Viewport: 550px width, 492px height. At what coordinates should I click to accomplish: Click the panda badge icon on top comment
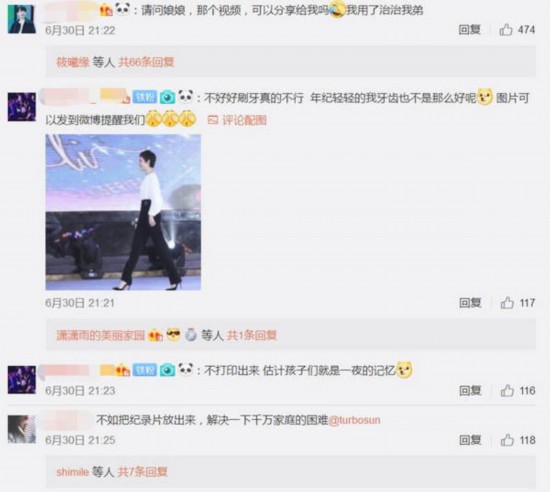coord(123,9)
